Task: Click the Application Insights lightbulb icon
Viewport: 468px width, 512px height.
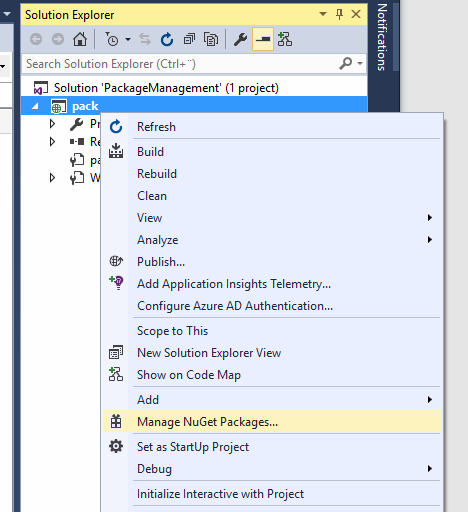Action: [116, 283]
